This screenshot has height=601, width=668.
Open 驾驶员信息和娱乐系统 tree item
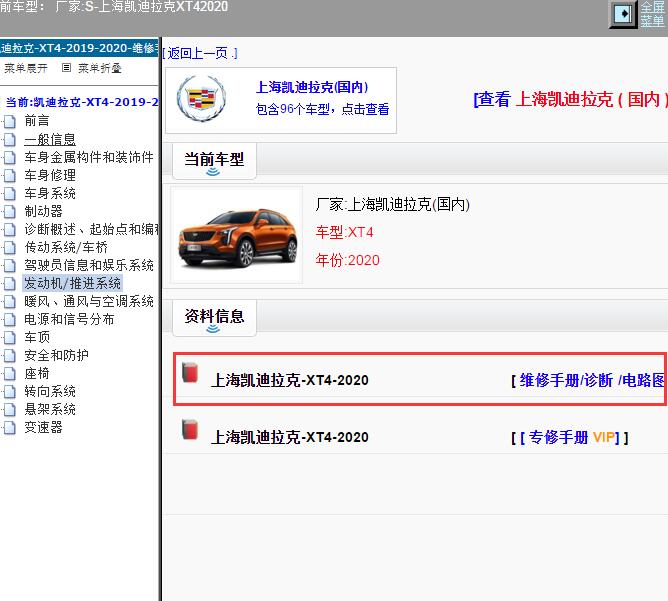click(x=89, y=265)
